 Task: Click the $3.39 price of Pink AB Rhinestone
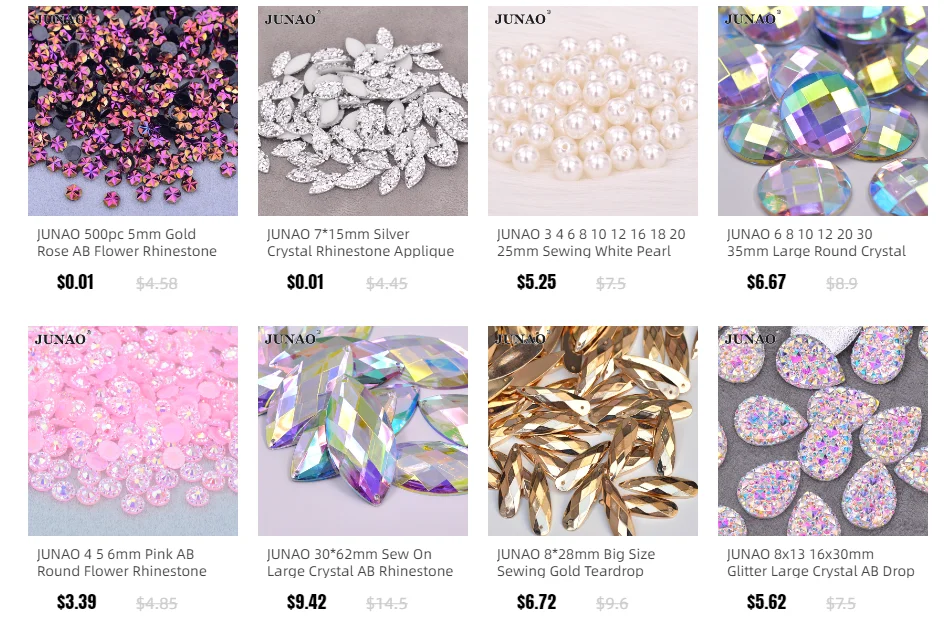(x=76, y=602)
